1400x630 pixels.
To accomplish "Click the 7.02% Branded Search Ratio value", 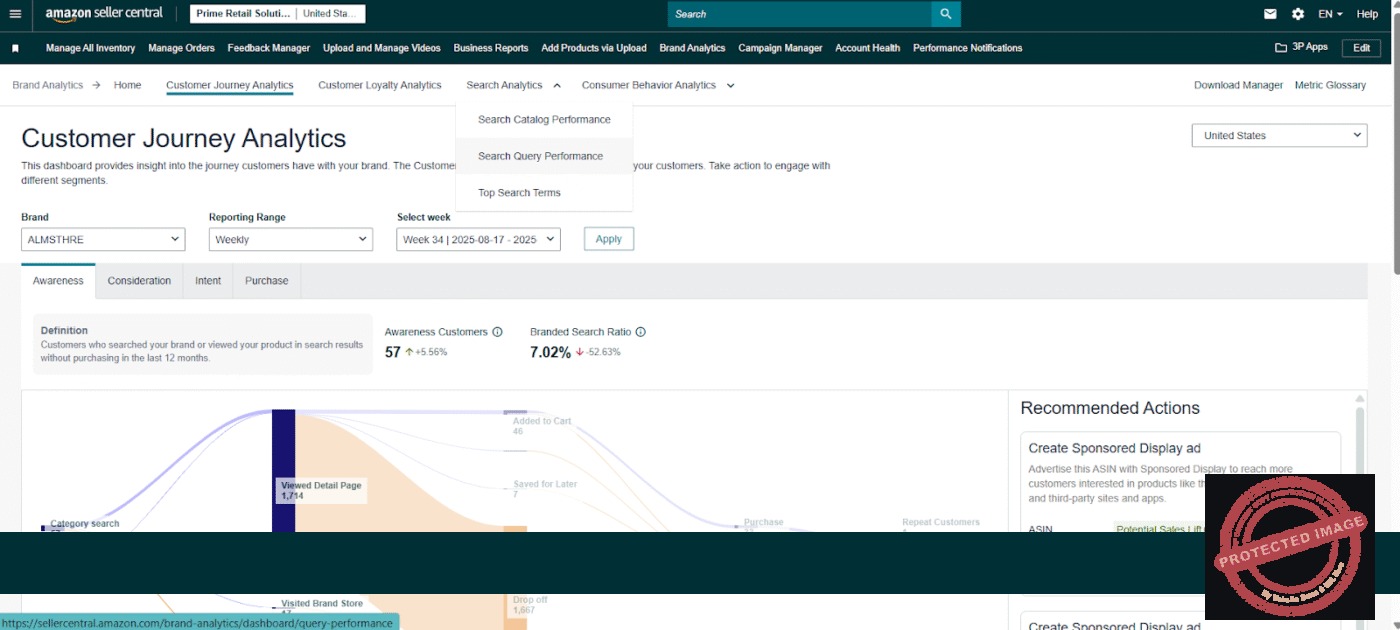I will [550, 352].
